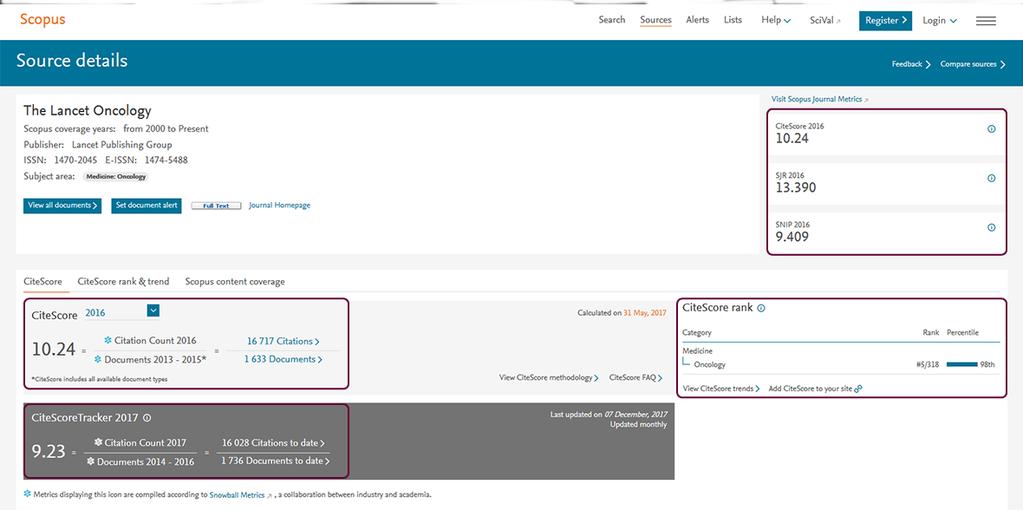
Task: Click The Lancet Oncology title
Action: (87, 110)
